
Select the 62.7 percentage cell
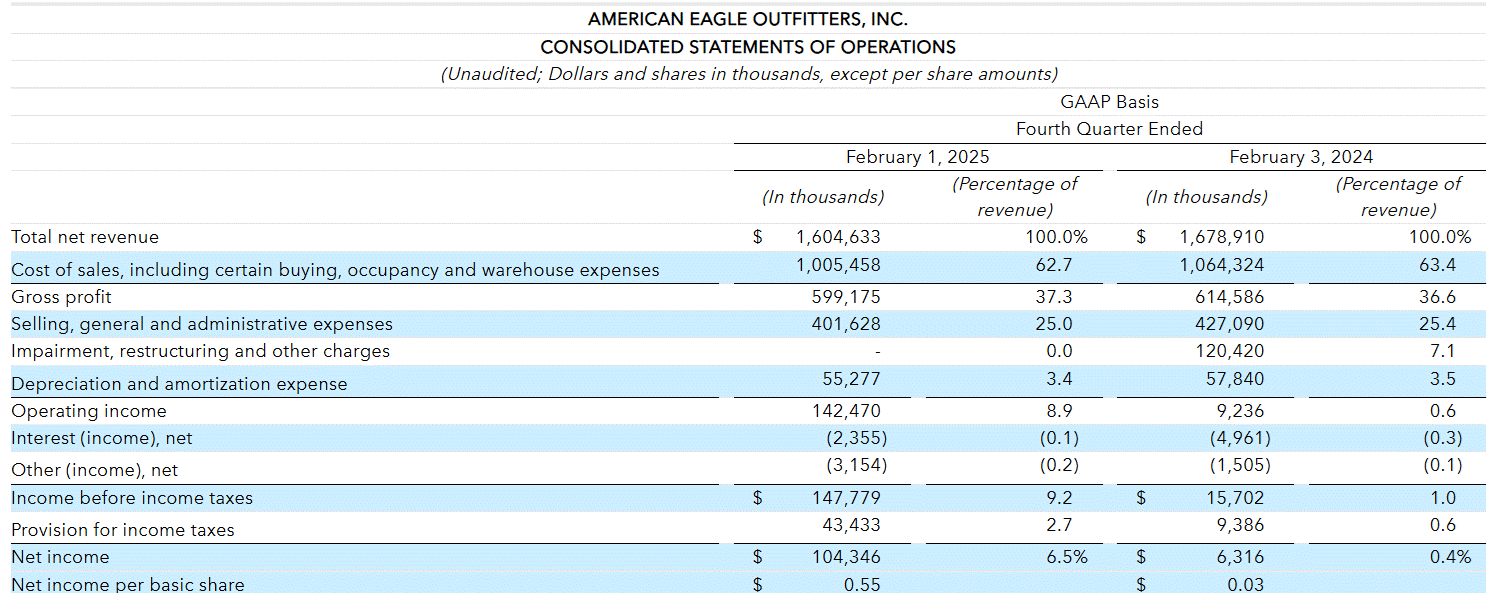point(1054,265)
